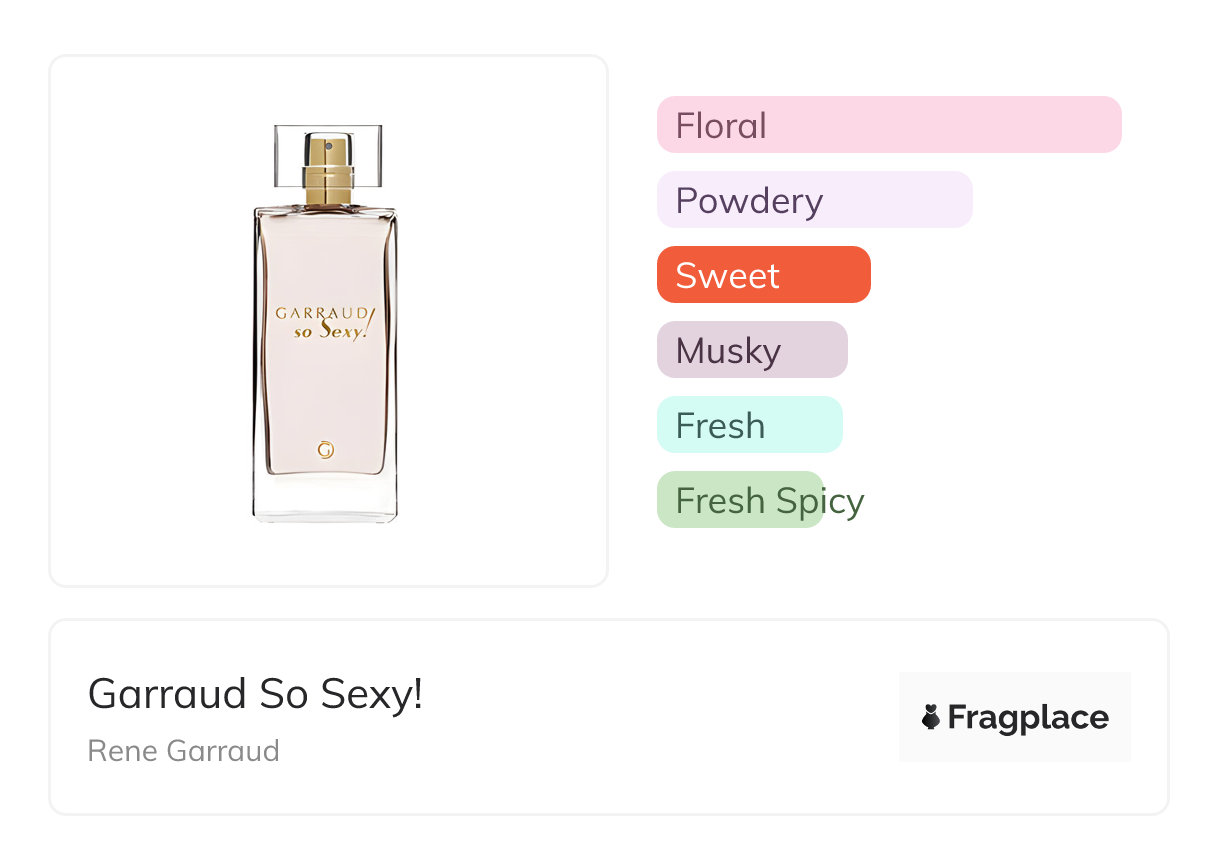Click the gold spray nozzle on bottle
This screenshot has width=1218, height=864.
[329, 170]
